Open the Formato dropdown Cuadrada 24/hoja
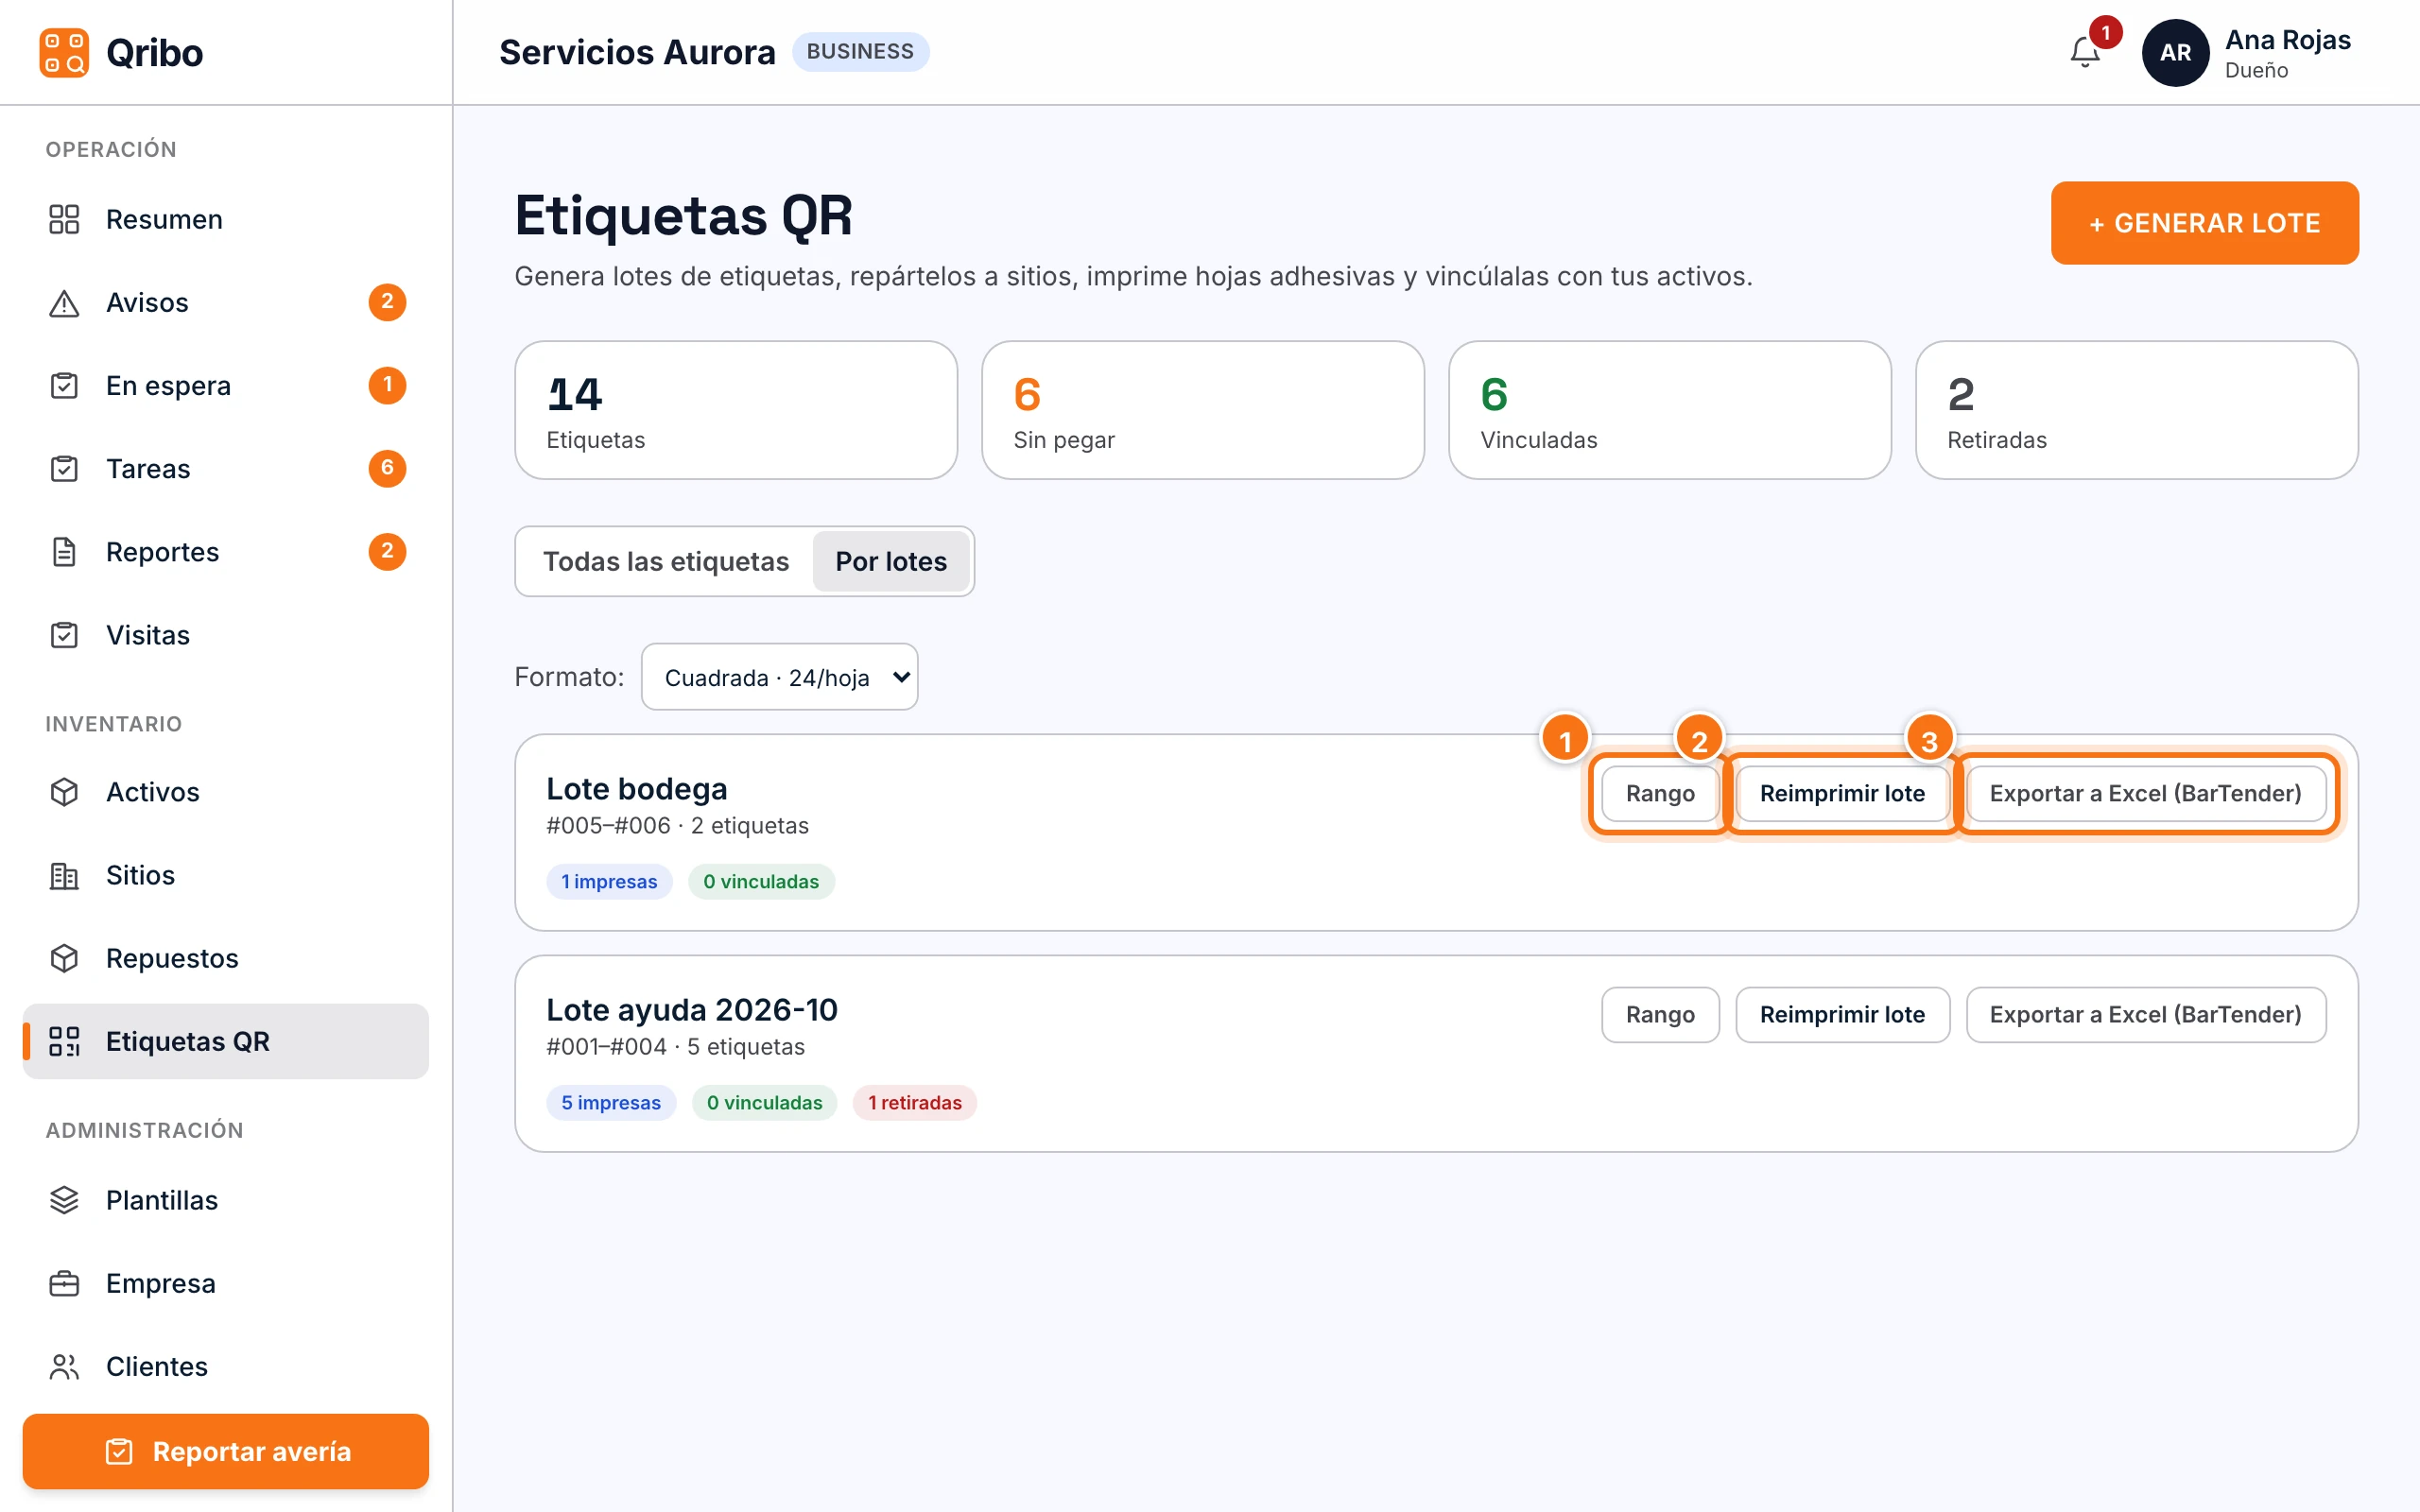The width and height of the screenshot is (2420, 1512). point(779,677)
